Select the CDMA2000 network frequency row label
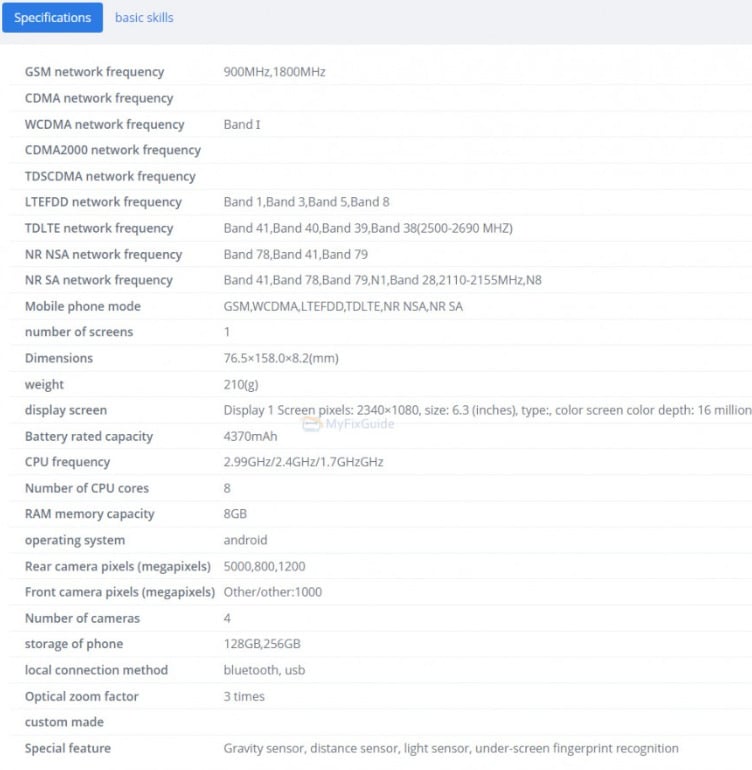This screenshot has width=752, height=770. [112, 150]
